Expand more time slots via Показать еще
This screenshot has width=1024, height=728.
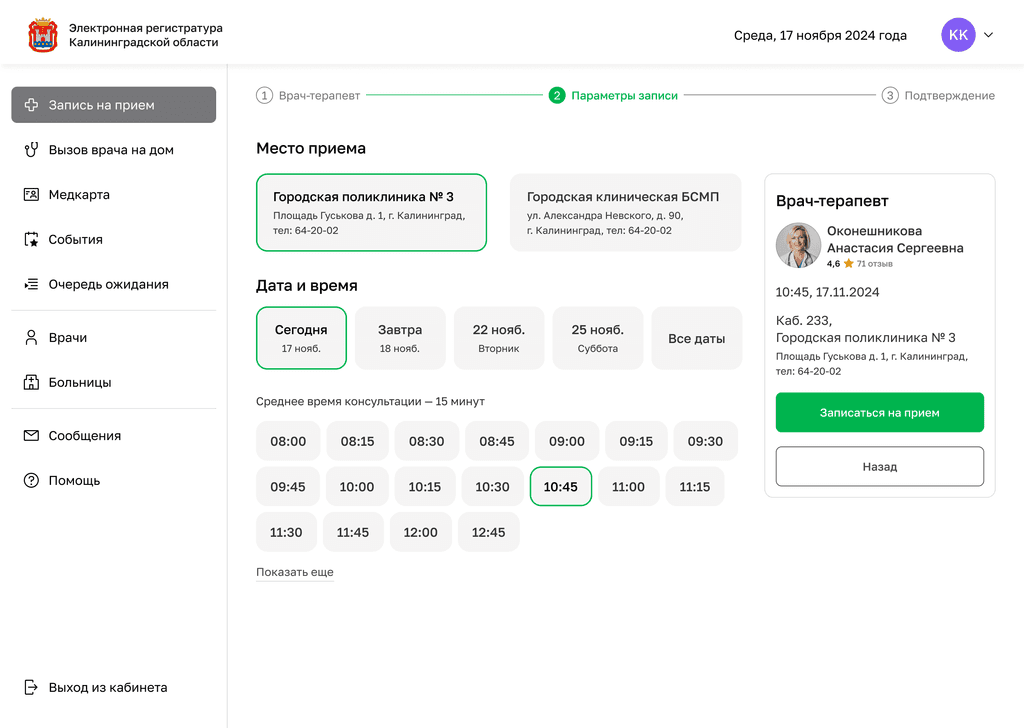(295, 573)
